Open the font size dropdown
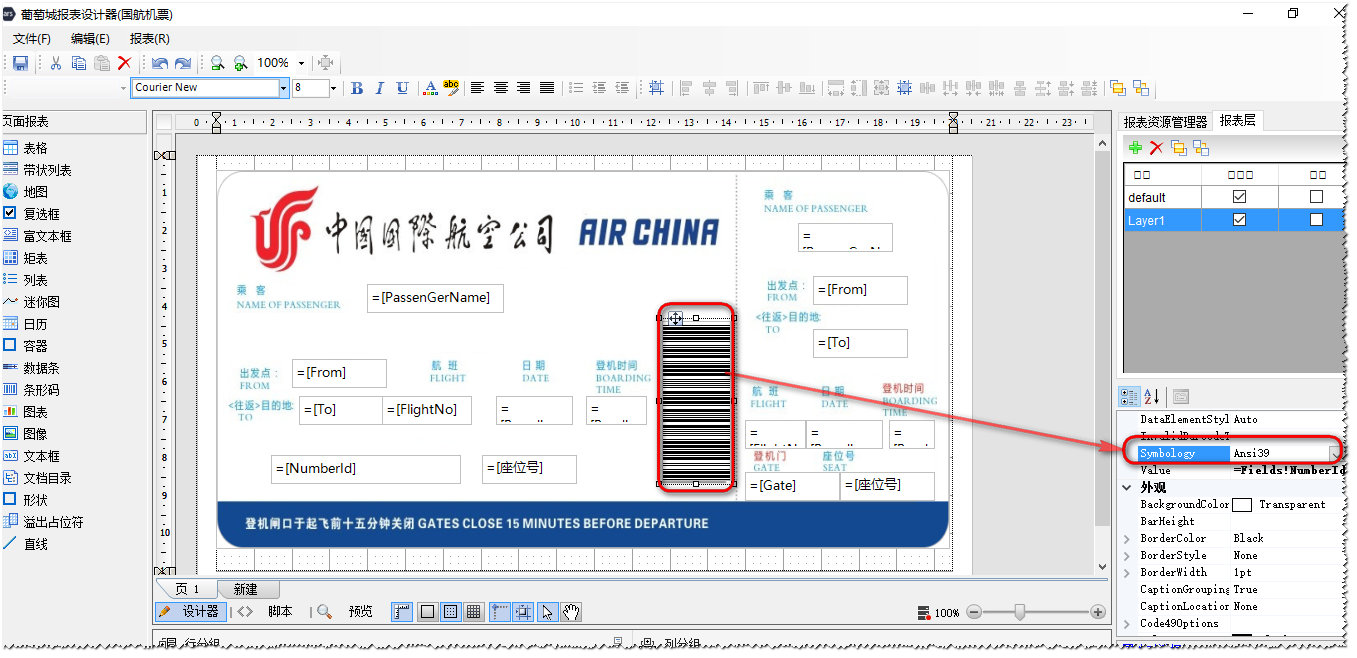 (333, 88)
